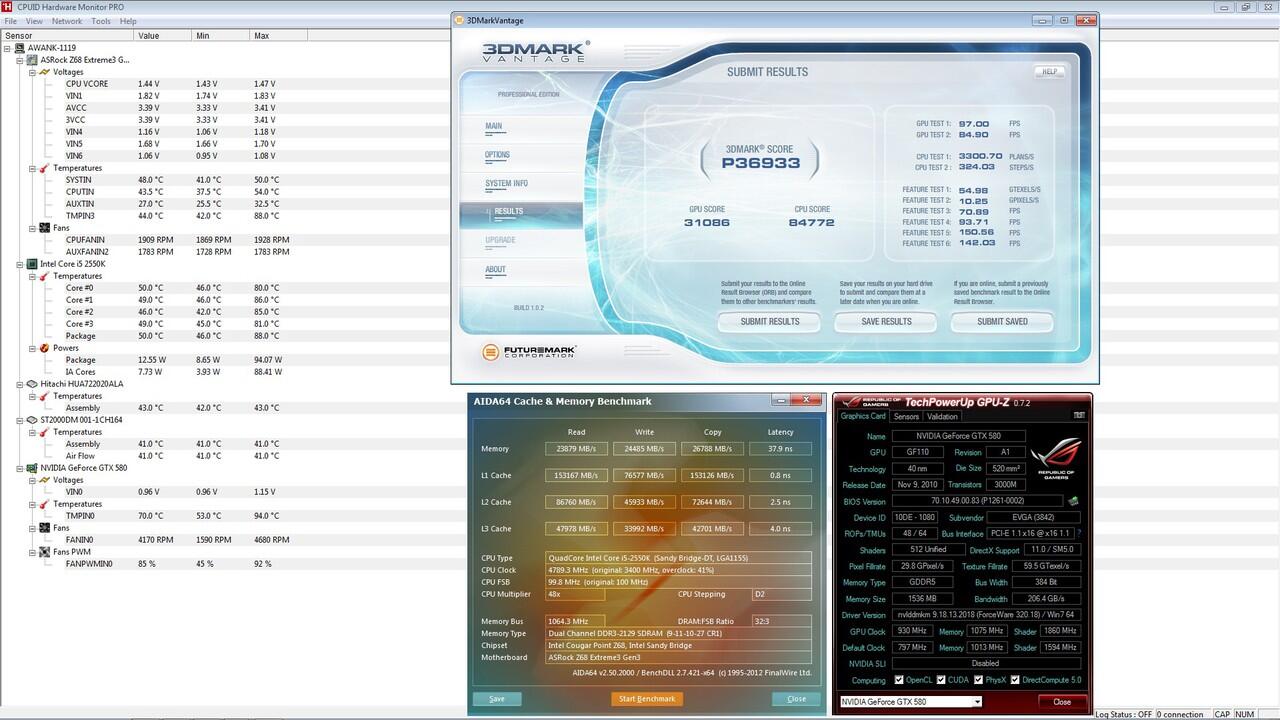
Task: Collapse the Intel Core i5 2550K tree node
Action: [x=20, y=264]
